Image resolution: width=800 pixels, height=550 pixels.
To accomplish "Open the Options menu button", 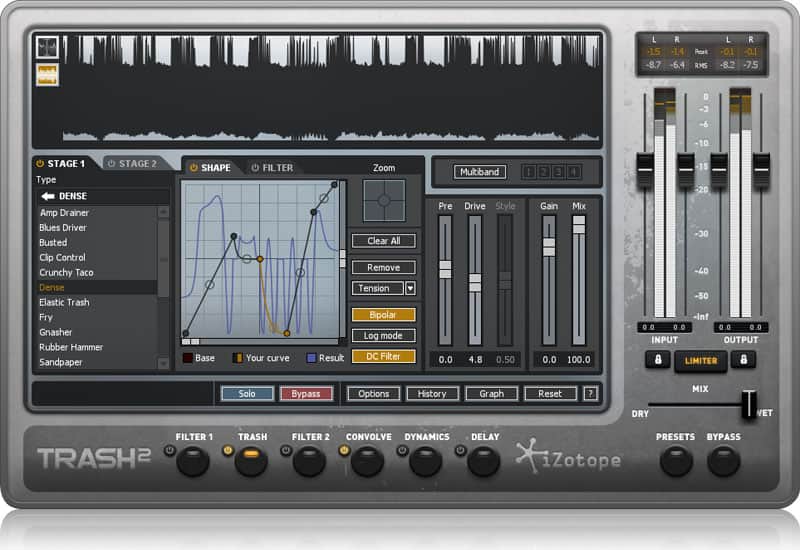I will 373,393.
